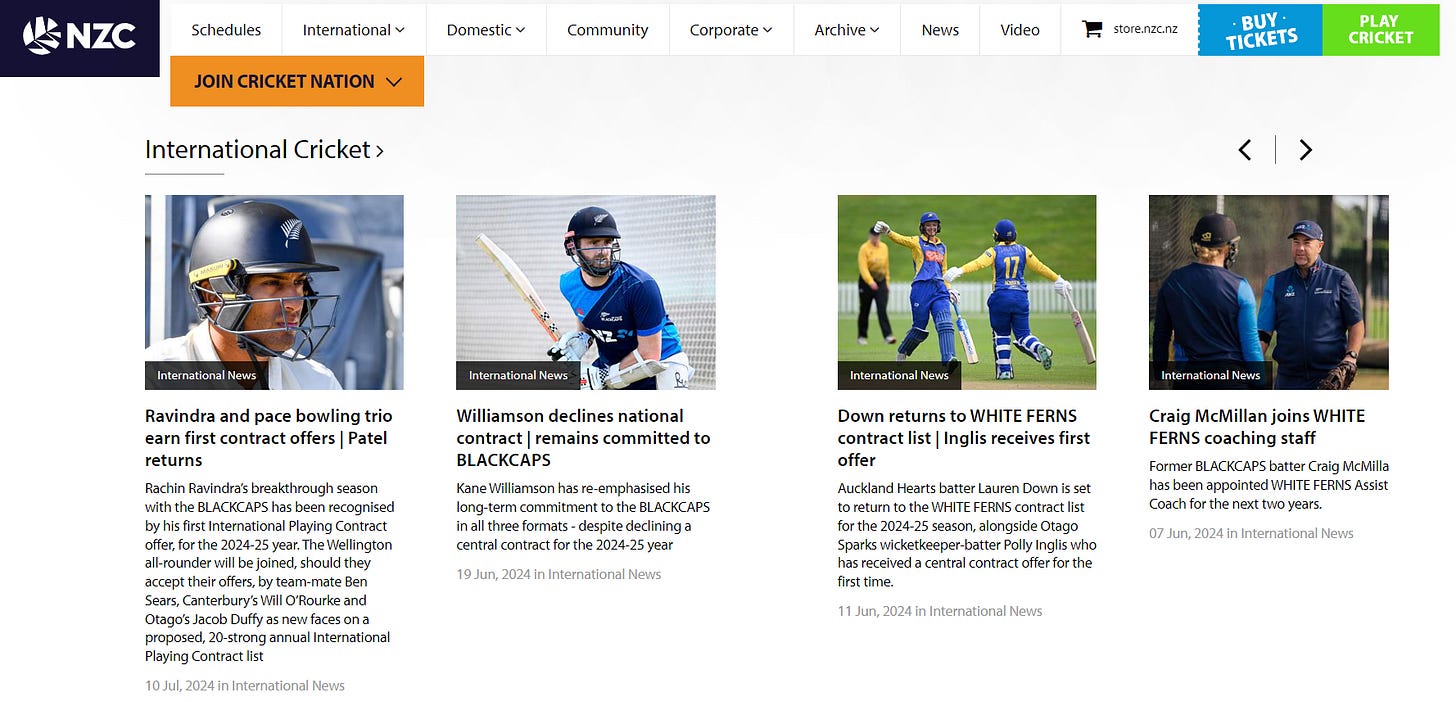Open the Community menu item
The height and width of the screenshot is (702, 1456).
click(x=607, y=30)
